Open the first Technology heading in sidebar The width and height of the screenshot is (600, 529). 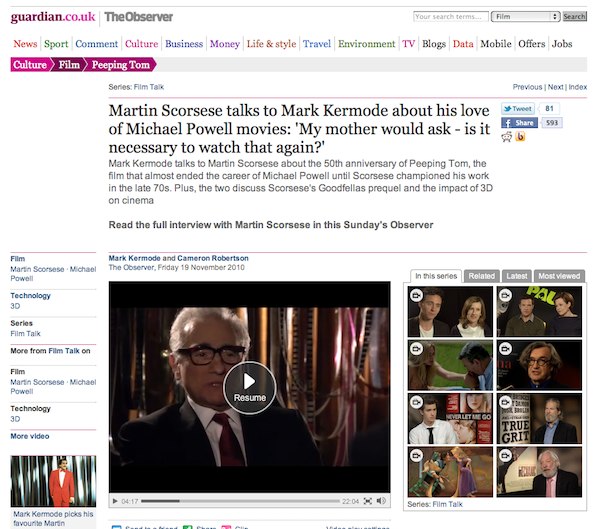click(30, 296)
